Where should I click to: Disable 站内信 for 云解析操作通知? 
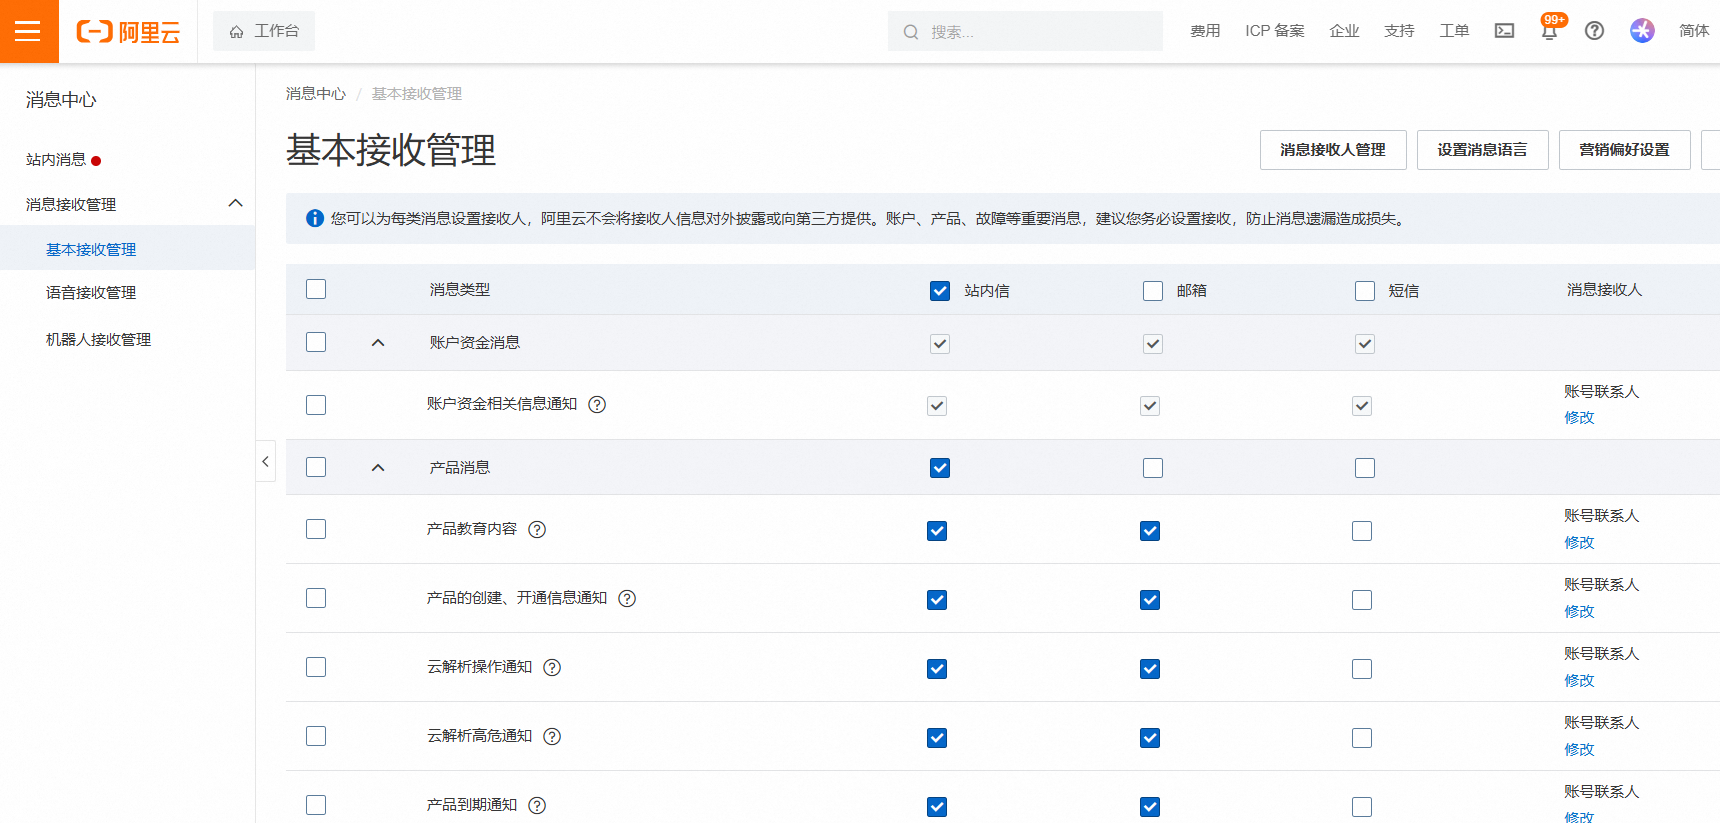tap(937, 669)
